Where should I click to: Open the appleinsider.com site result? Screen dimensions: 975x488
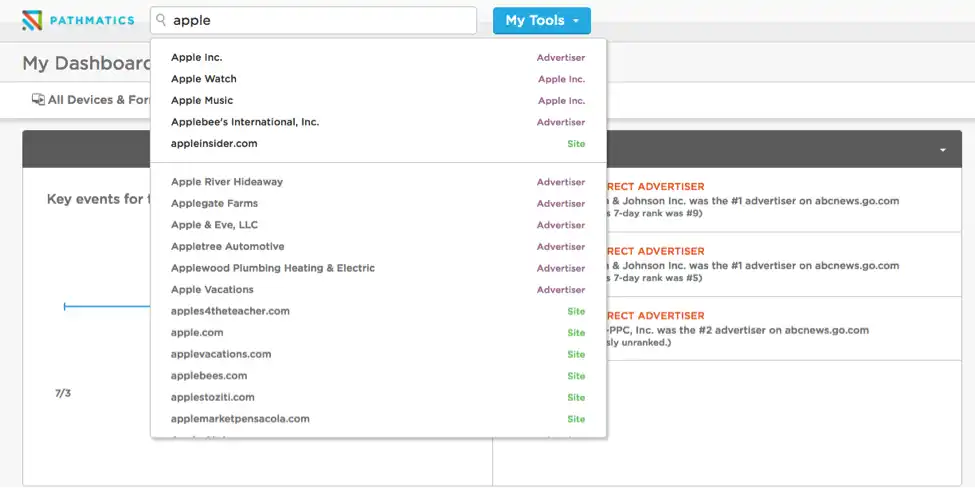[x=378, y=144]
